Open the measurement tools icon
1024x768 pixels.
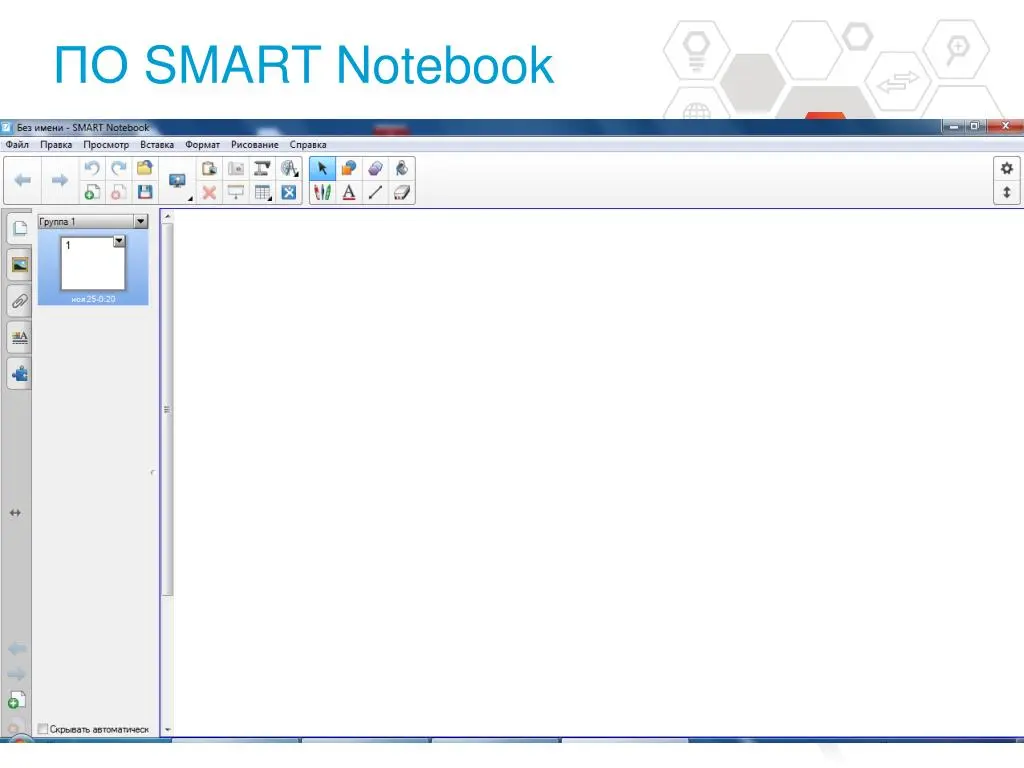(289, 168)
